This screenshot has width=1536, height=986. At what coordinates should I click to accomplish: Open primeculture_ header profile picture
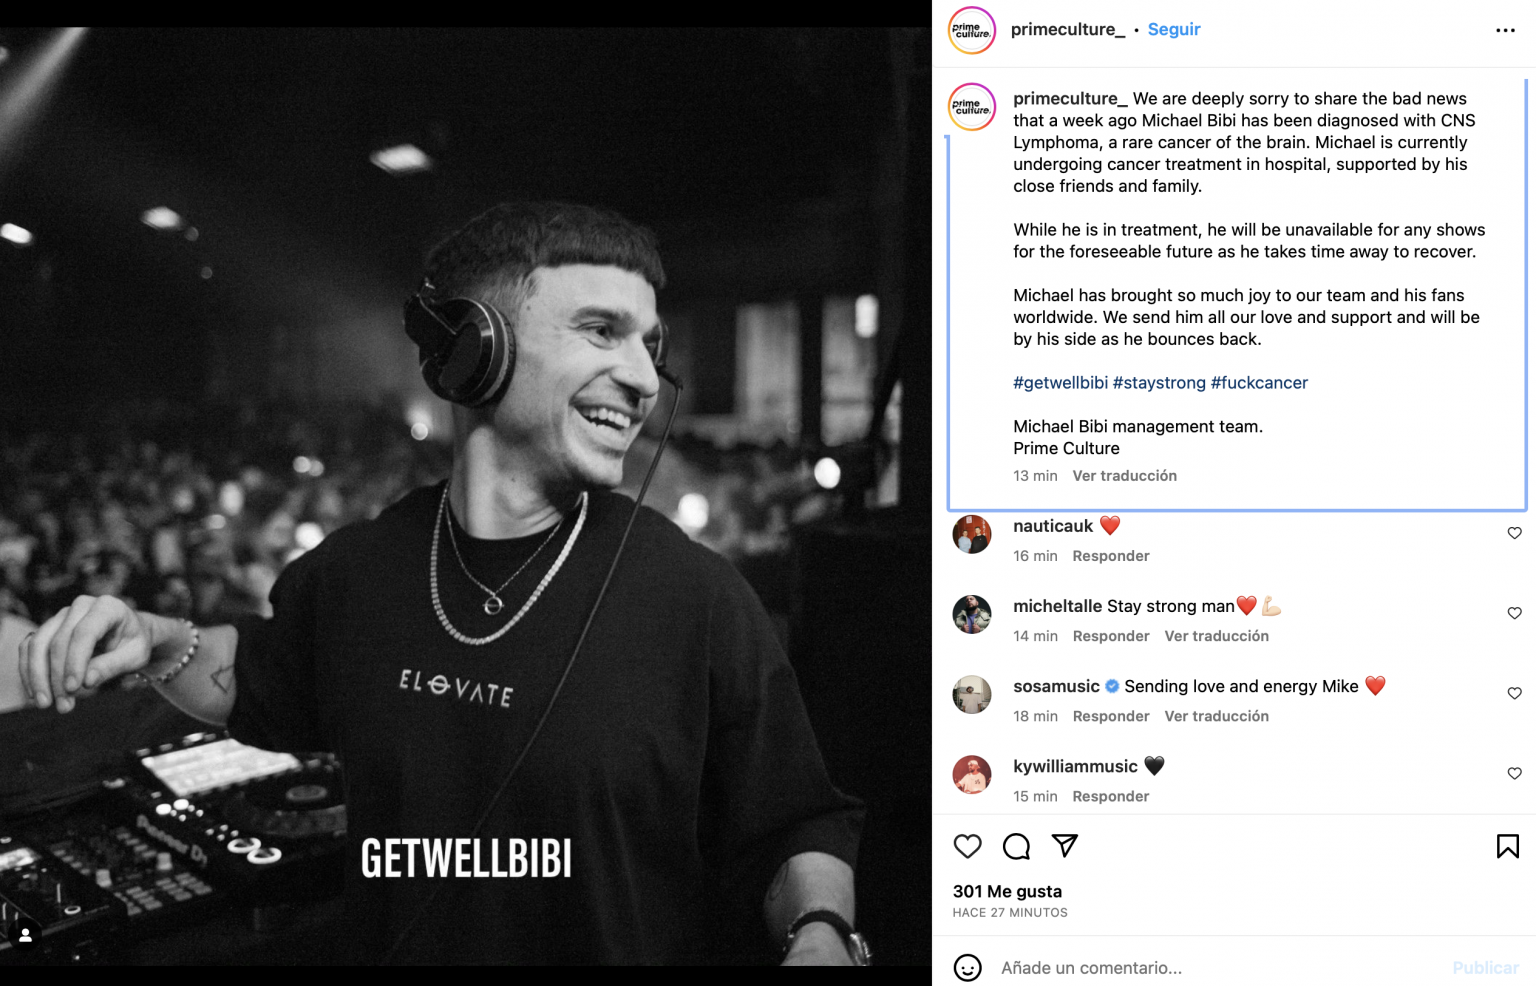971,30
